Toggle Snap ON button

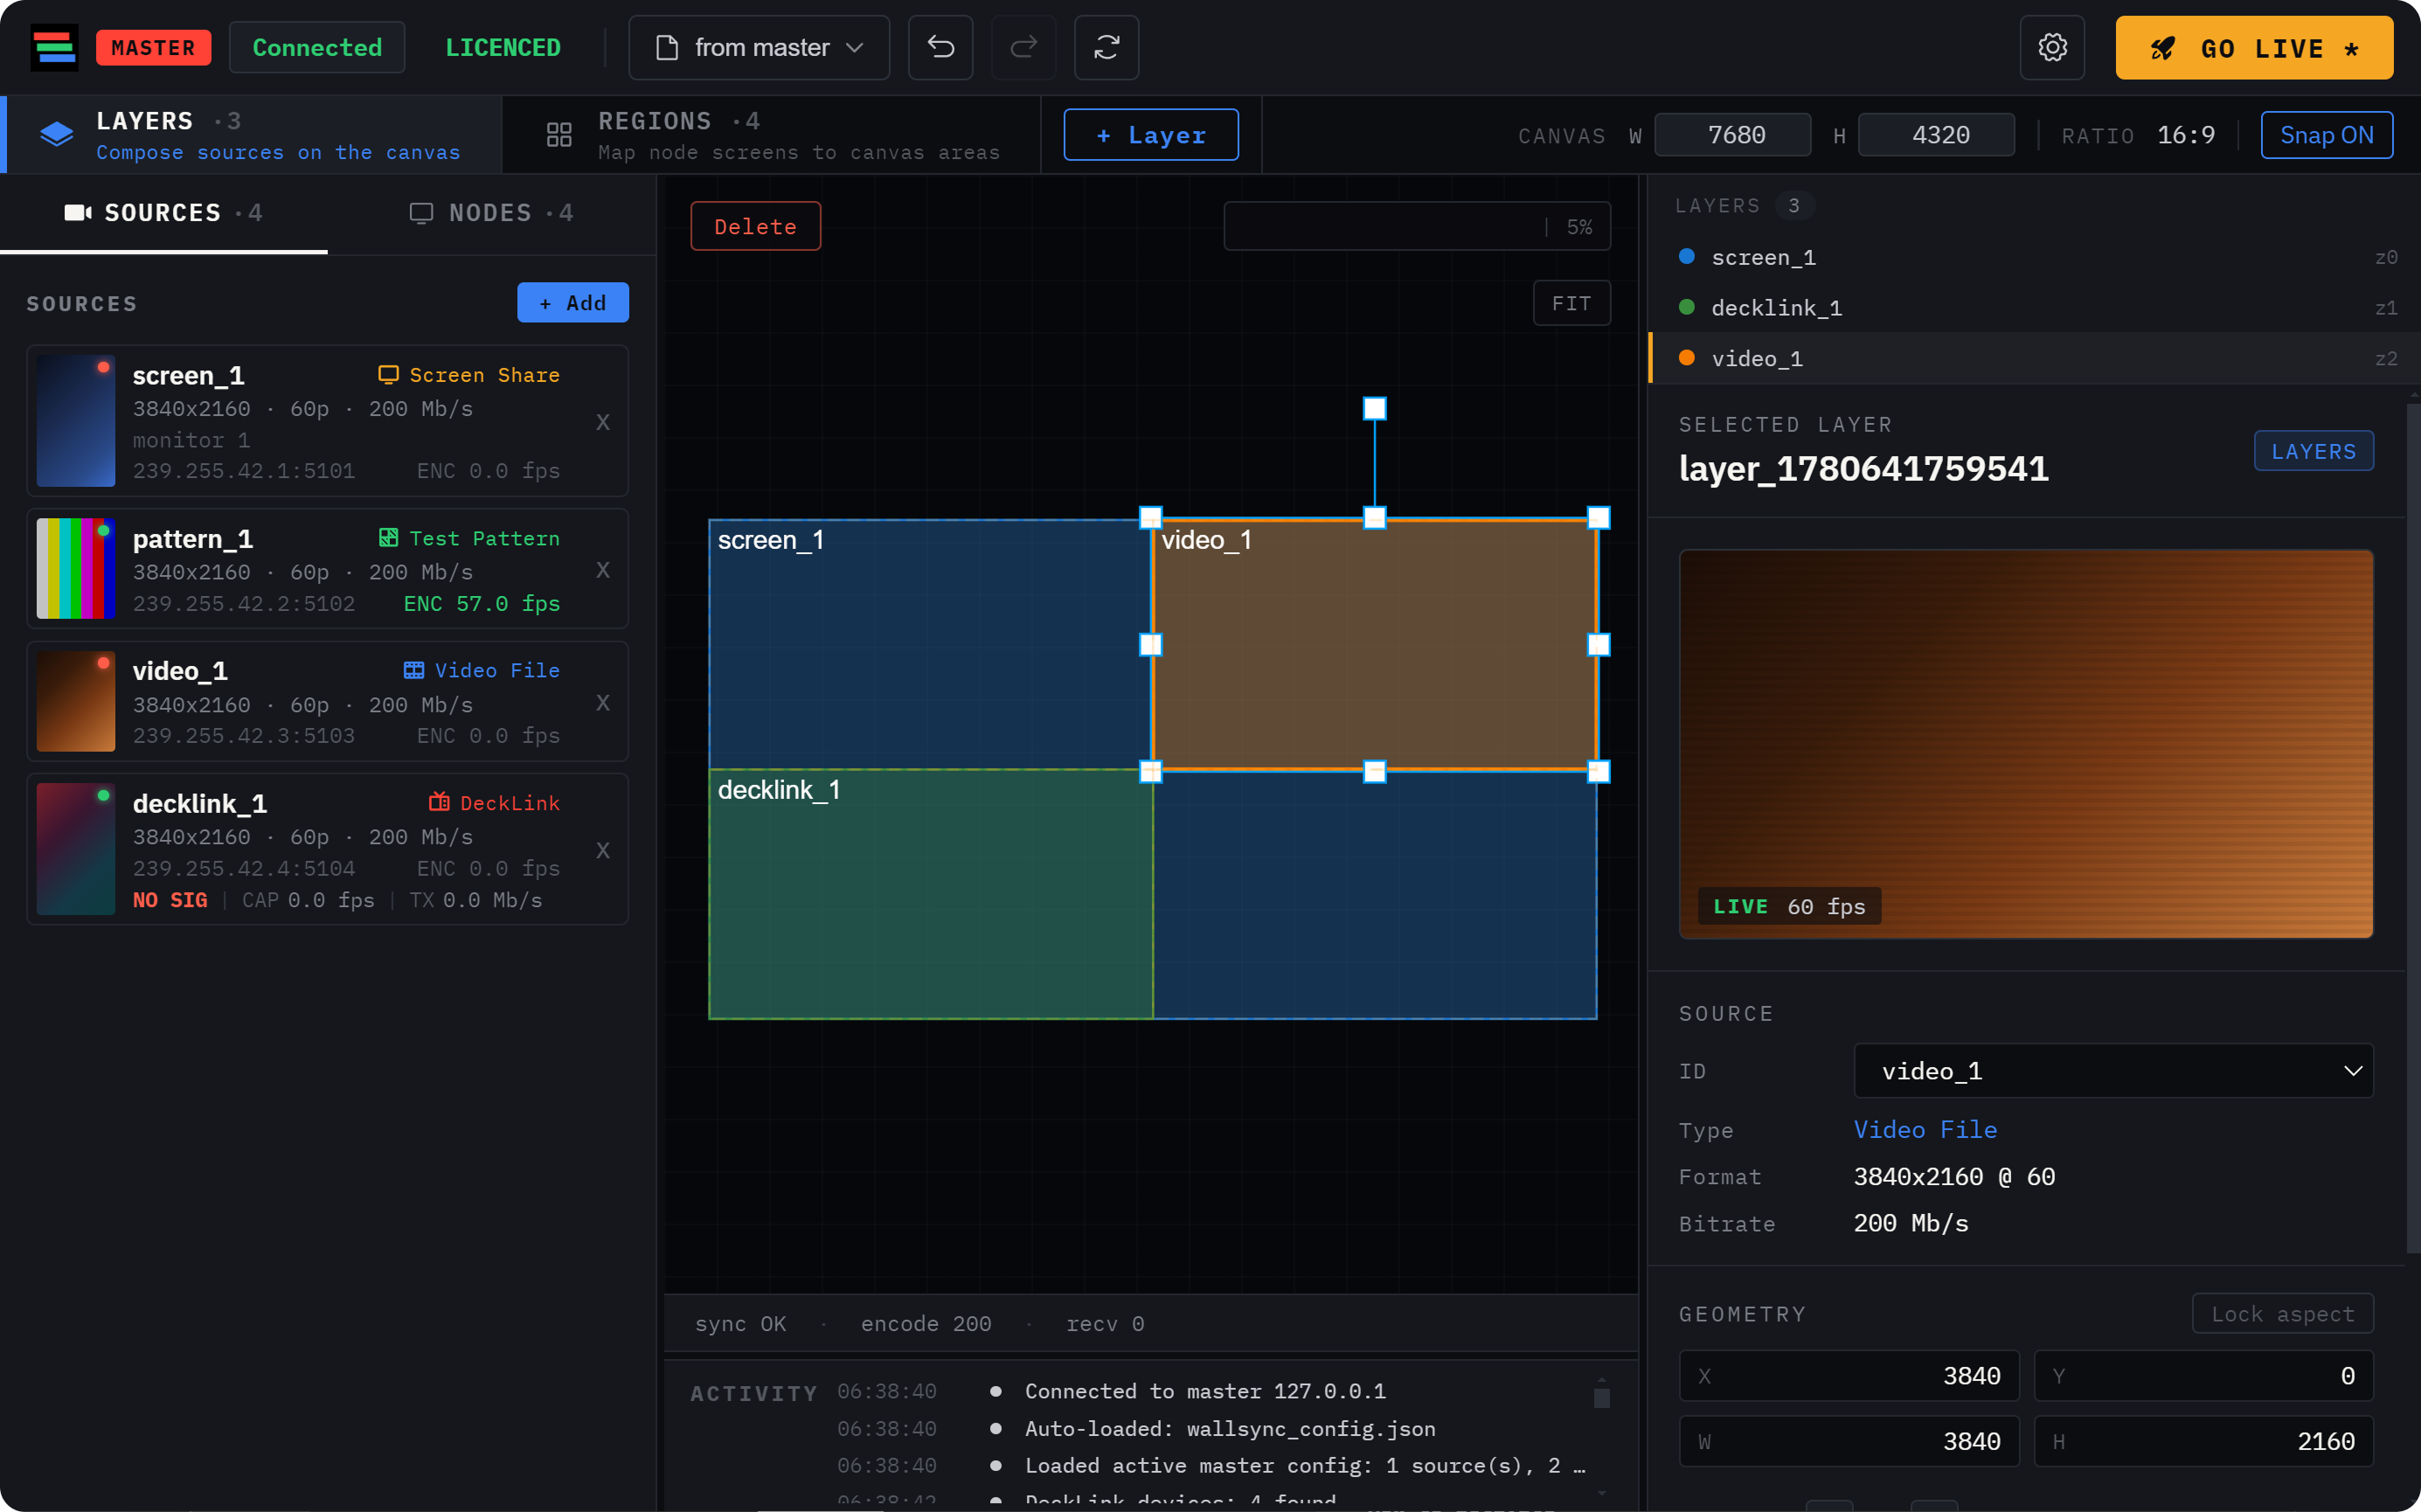(2326, 135)
